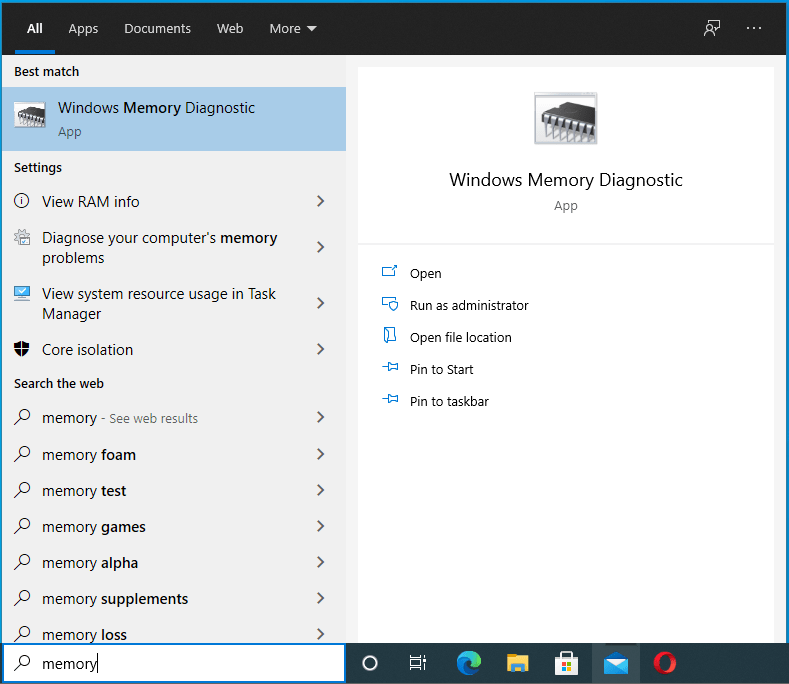Click the Run as administrator shield icon
Image resolution: width=789 pixels, height=684 pixels.
point(389,304)
